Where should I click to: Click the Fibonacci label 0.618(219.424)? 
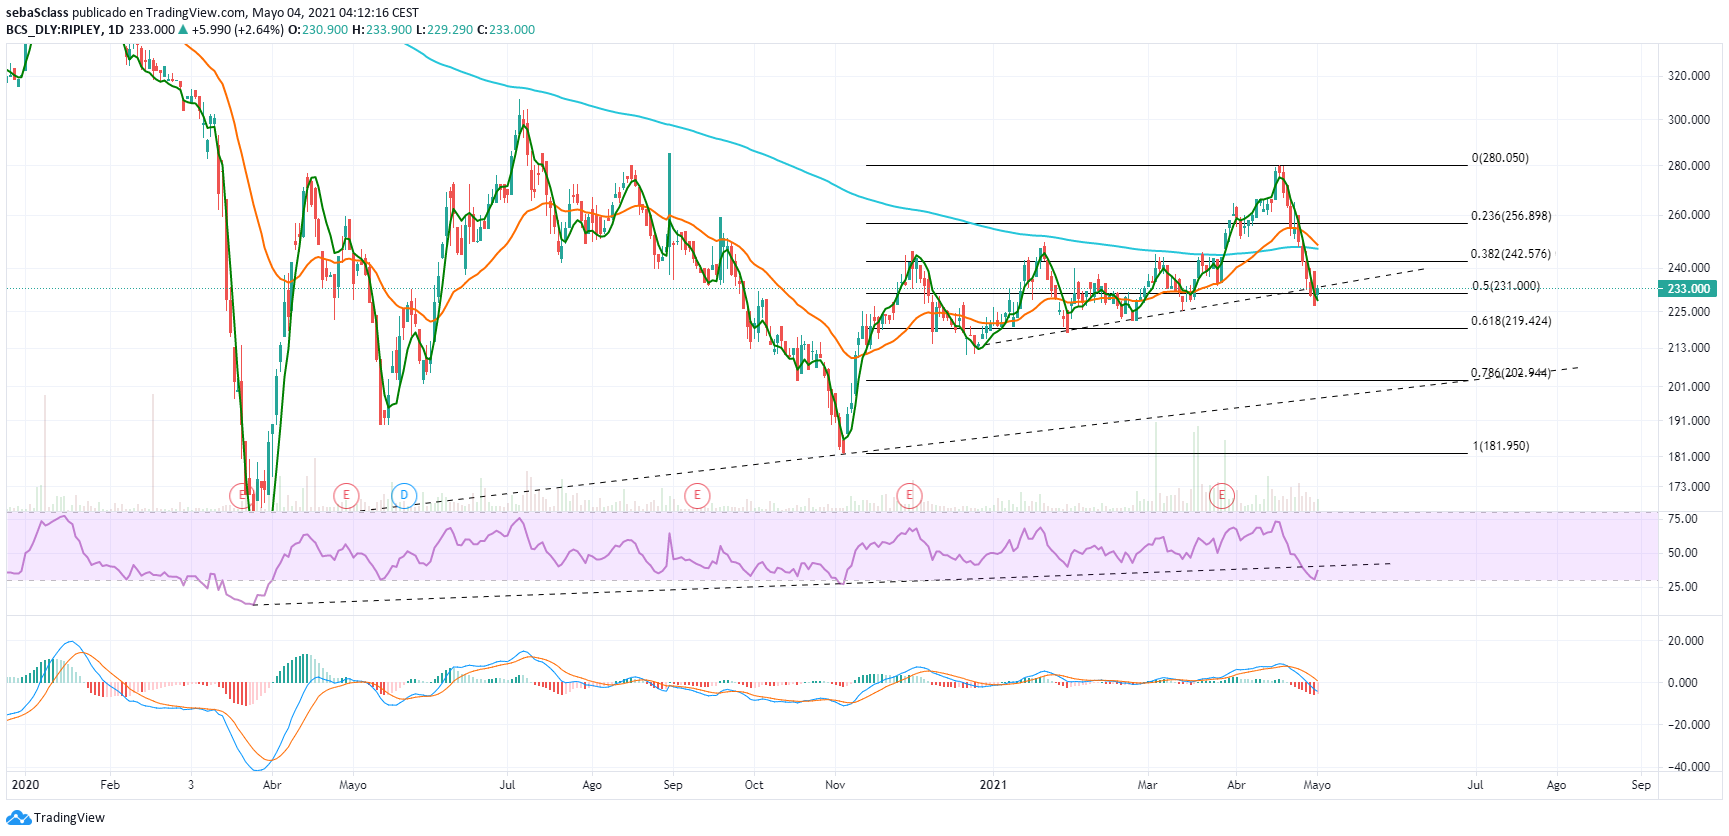(x=1511, y=321)
